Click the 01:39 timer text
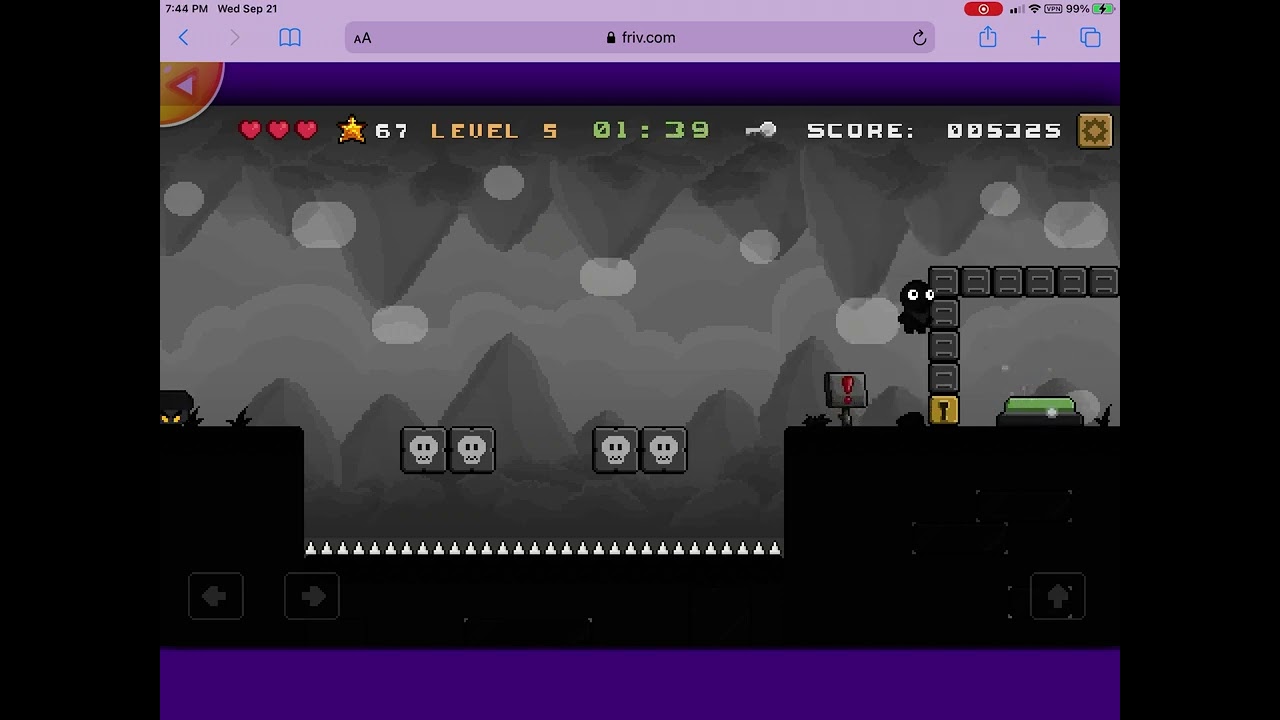1280x720 pixels. (x=651, y=130)
